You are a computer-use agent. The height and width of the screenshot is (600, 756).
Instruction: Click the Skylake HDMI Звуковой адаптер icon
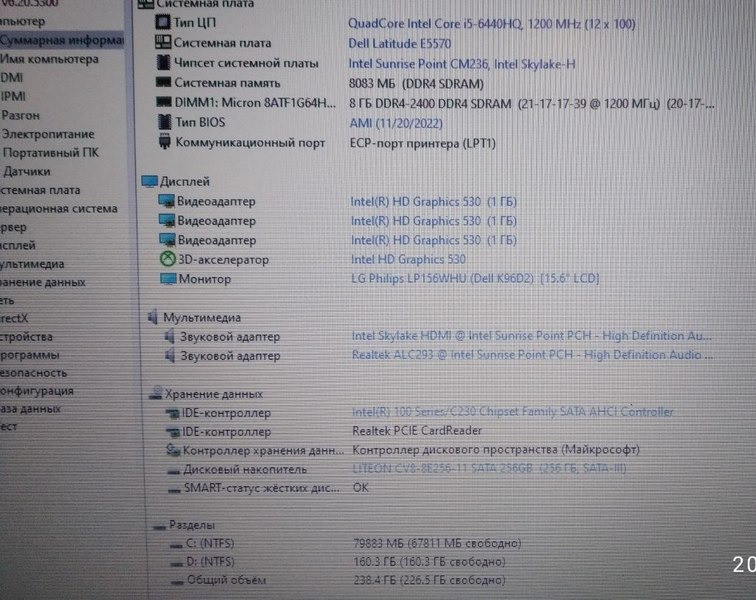coord(169,336)
